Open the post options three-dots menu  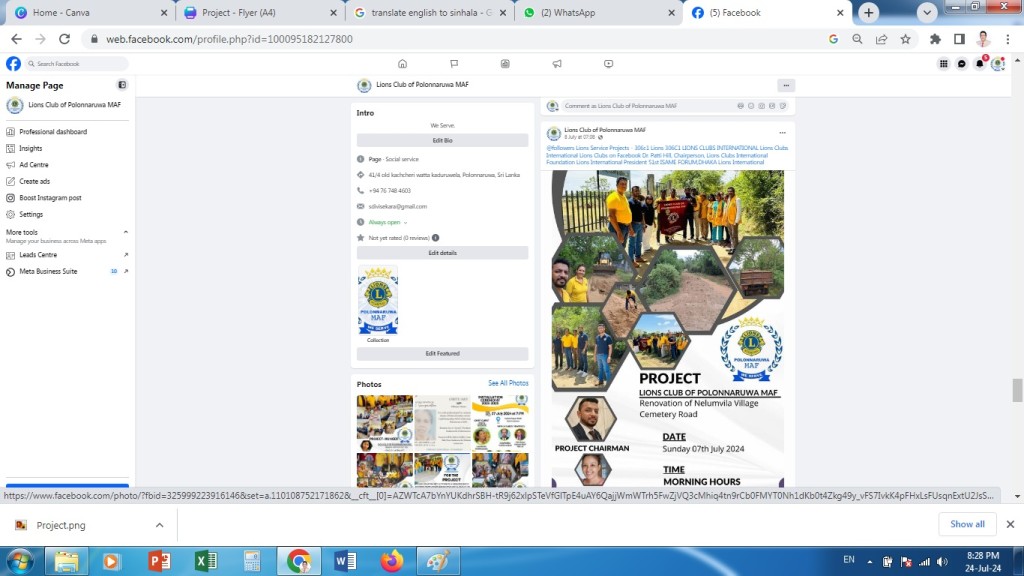point(782,133)
